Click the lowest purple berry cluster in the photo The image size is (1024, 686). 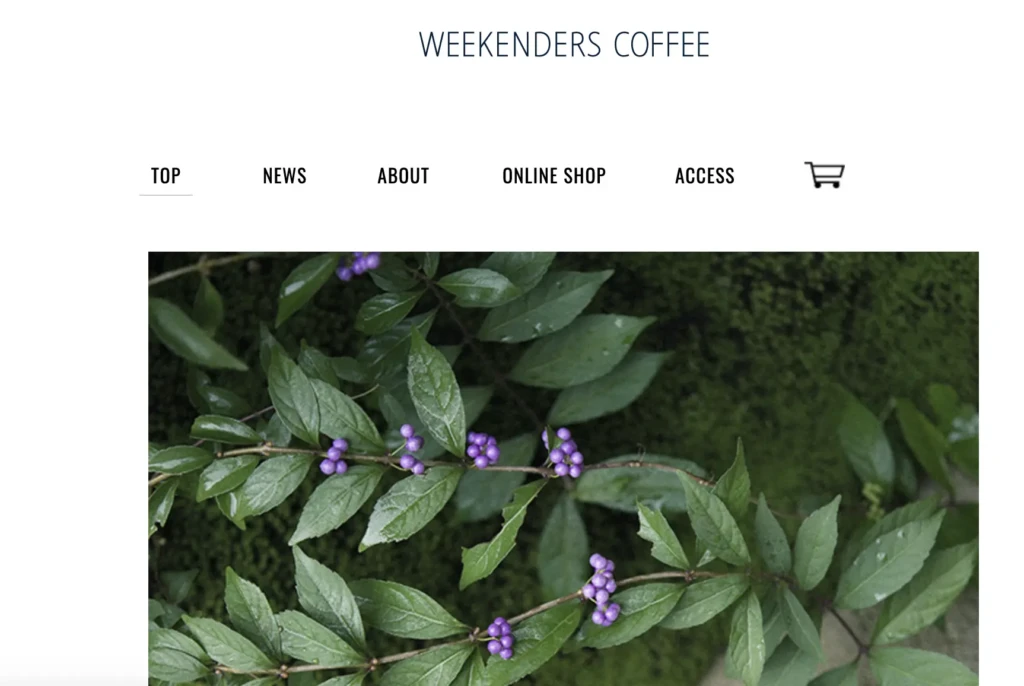click(x=501, y=638)
